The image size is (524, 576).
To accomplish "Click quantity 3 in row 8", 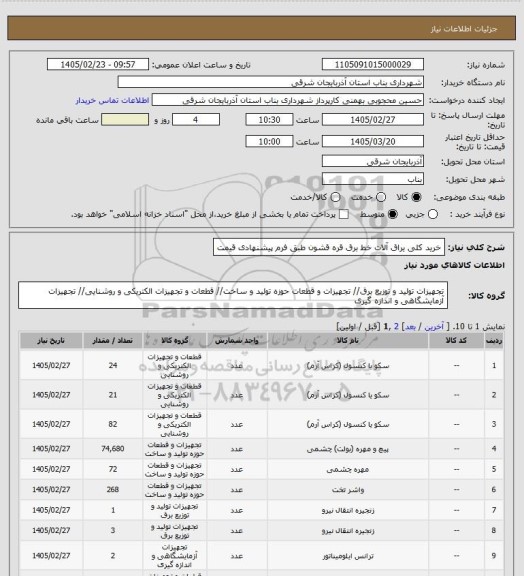I will click(113, 530).
